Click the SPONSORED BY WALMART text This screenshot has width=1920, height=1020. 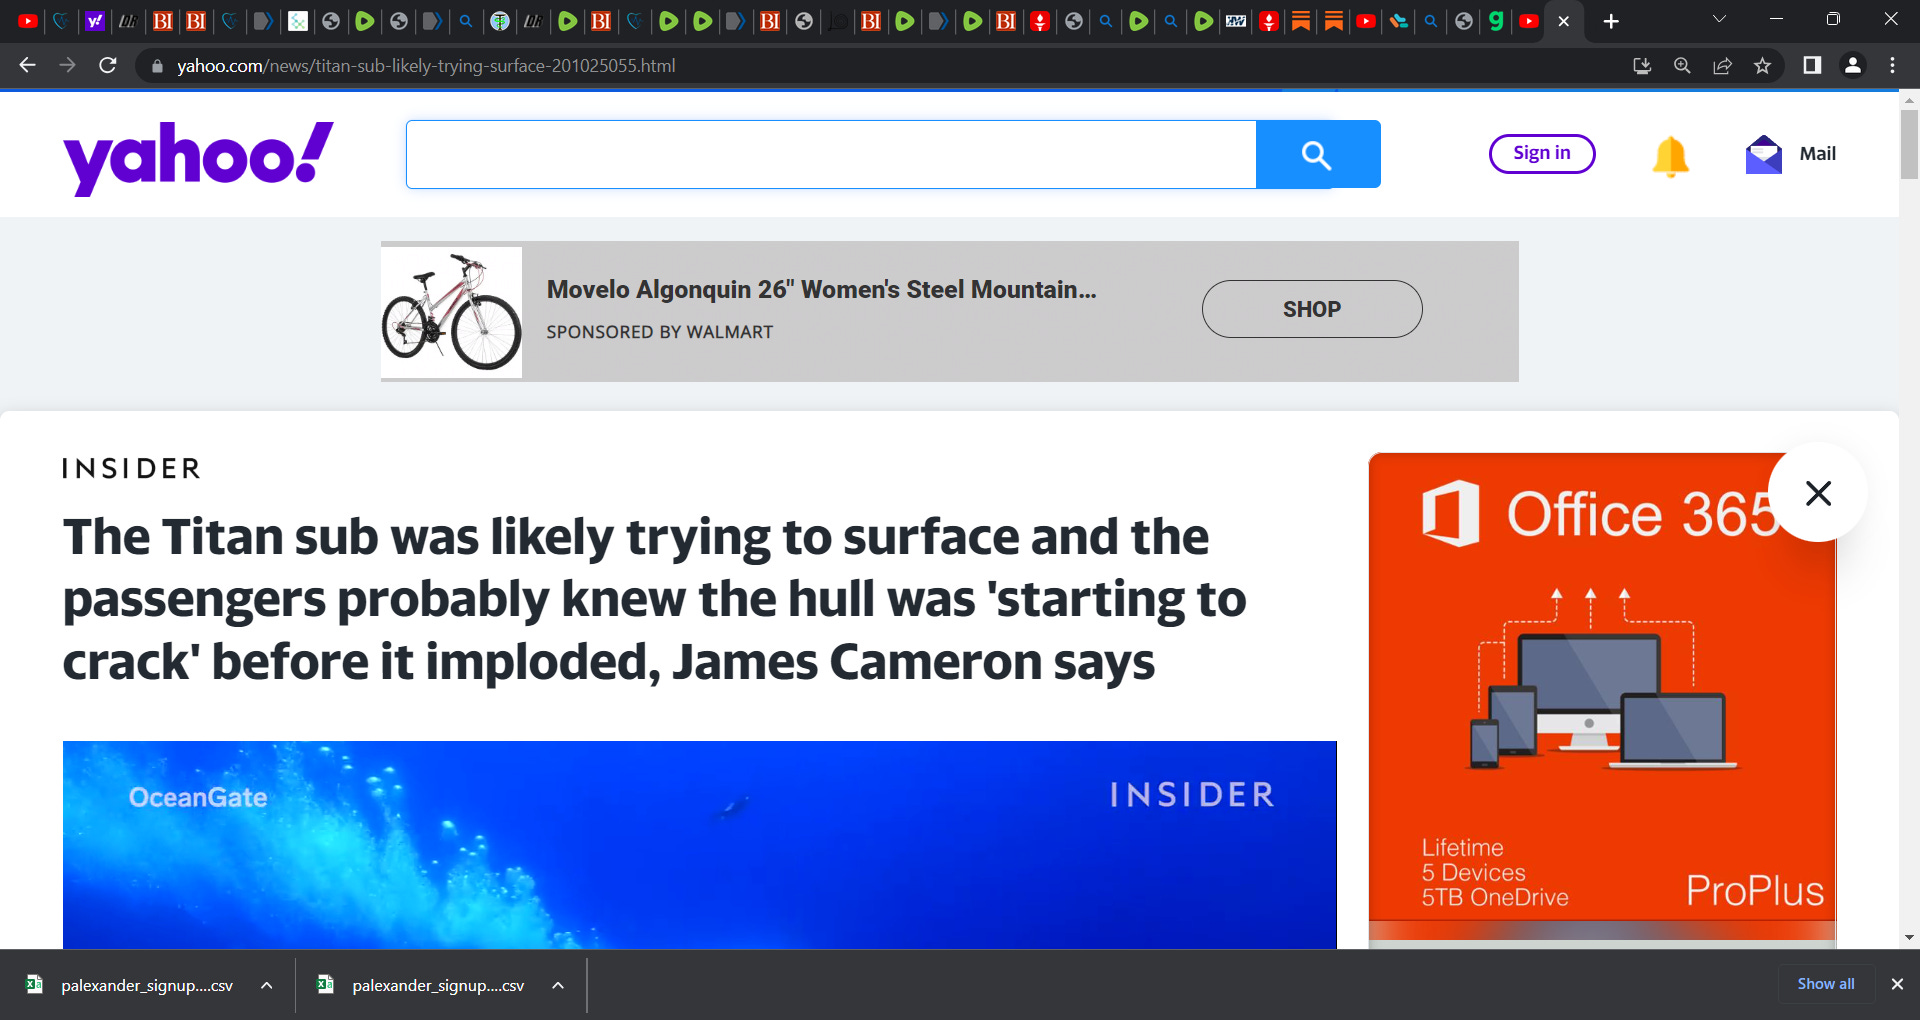(x=660, y=332)
